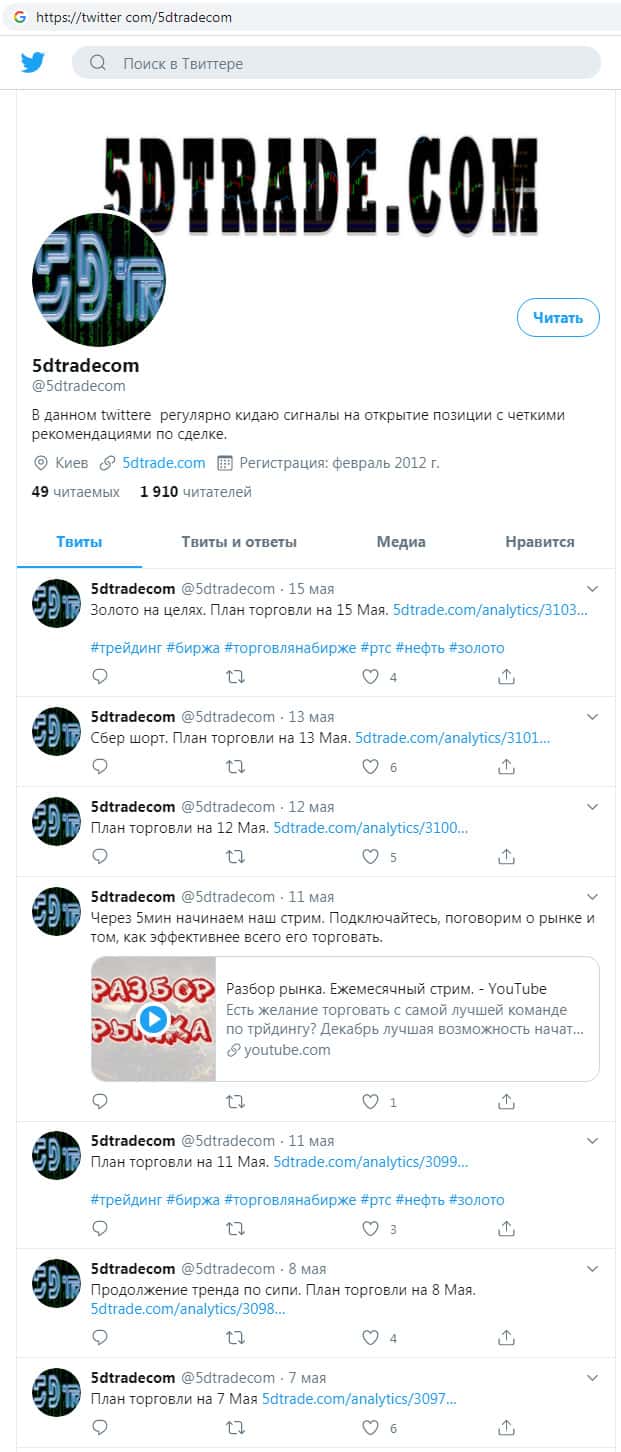Share the 15 мая gold tweet
Screen dimensions: 621x1452
[x=507, y=677]
